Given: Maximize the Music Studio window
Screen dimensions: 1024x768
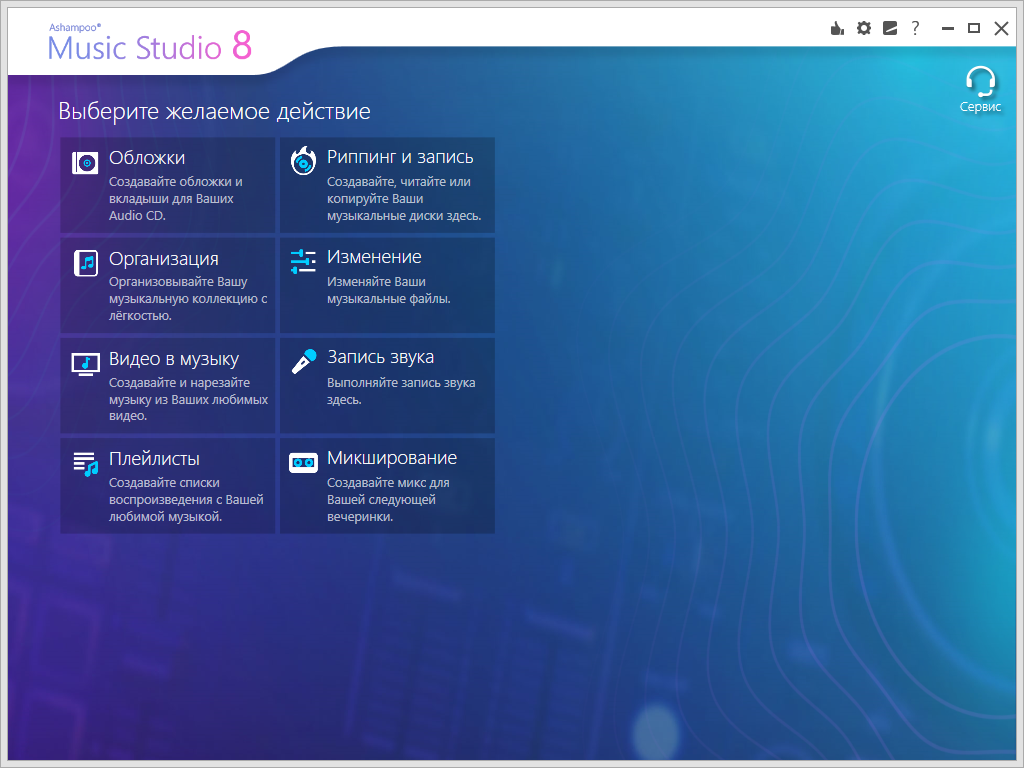Looking at the screenshot, I should pos(974,29).
